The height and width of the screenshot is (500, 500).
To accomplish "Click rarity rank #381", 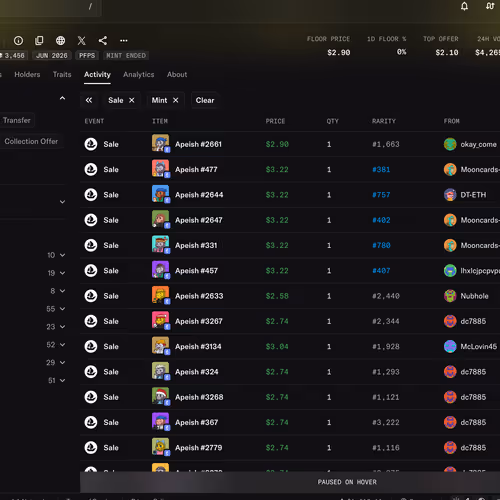I will click(381, 170).
